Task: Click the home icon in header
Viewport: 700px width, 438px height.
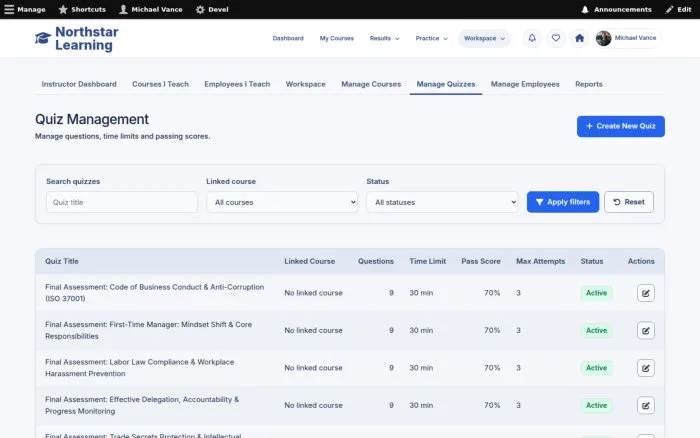Action: click(579, 38)
